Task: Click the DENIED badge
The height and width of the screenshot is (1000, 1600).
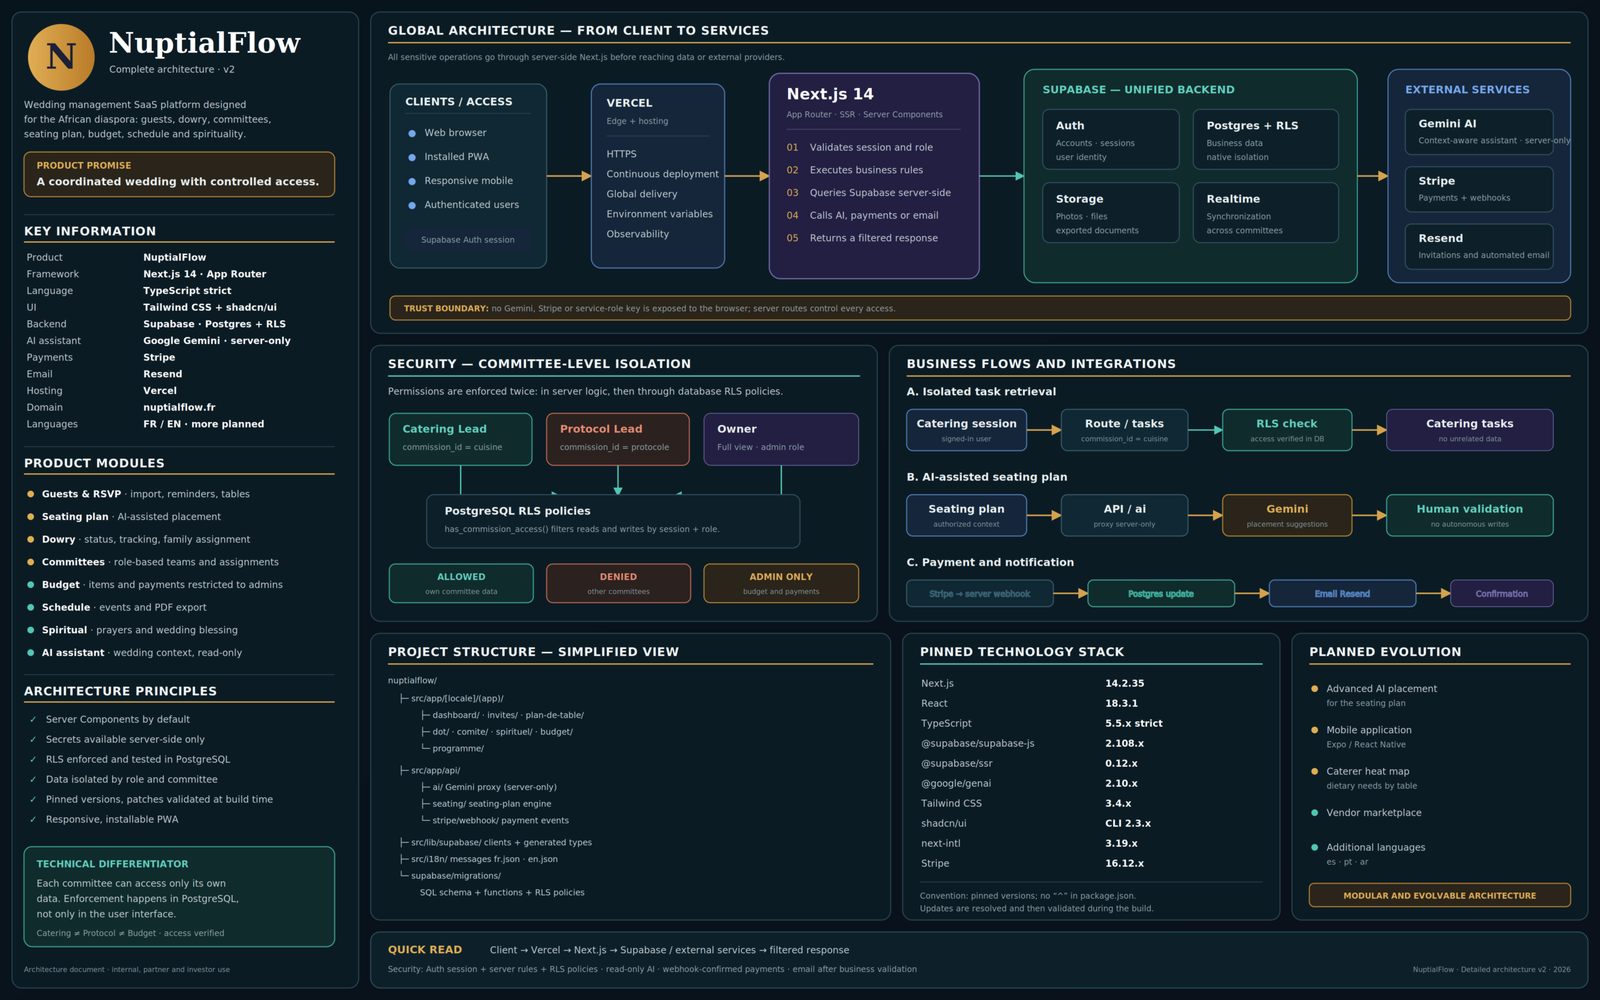Action: [x=618, y=583]
